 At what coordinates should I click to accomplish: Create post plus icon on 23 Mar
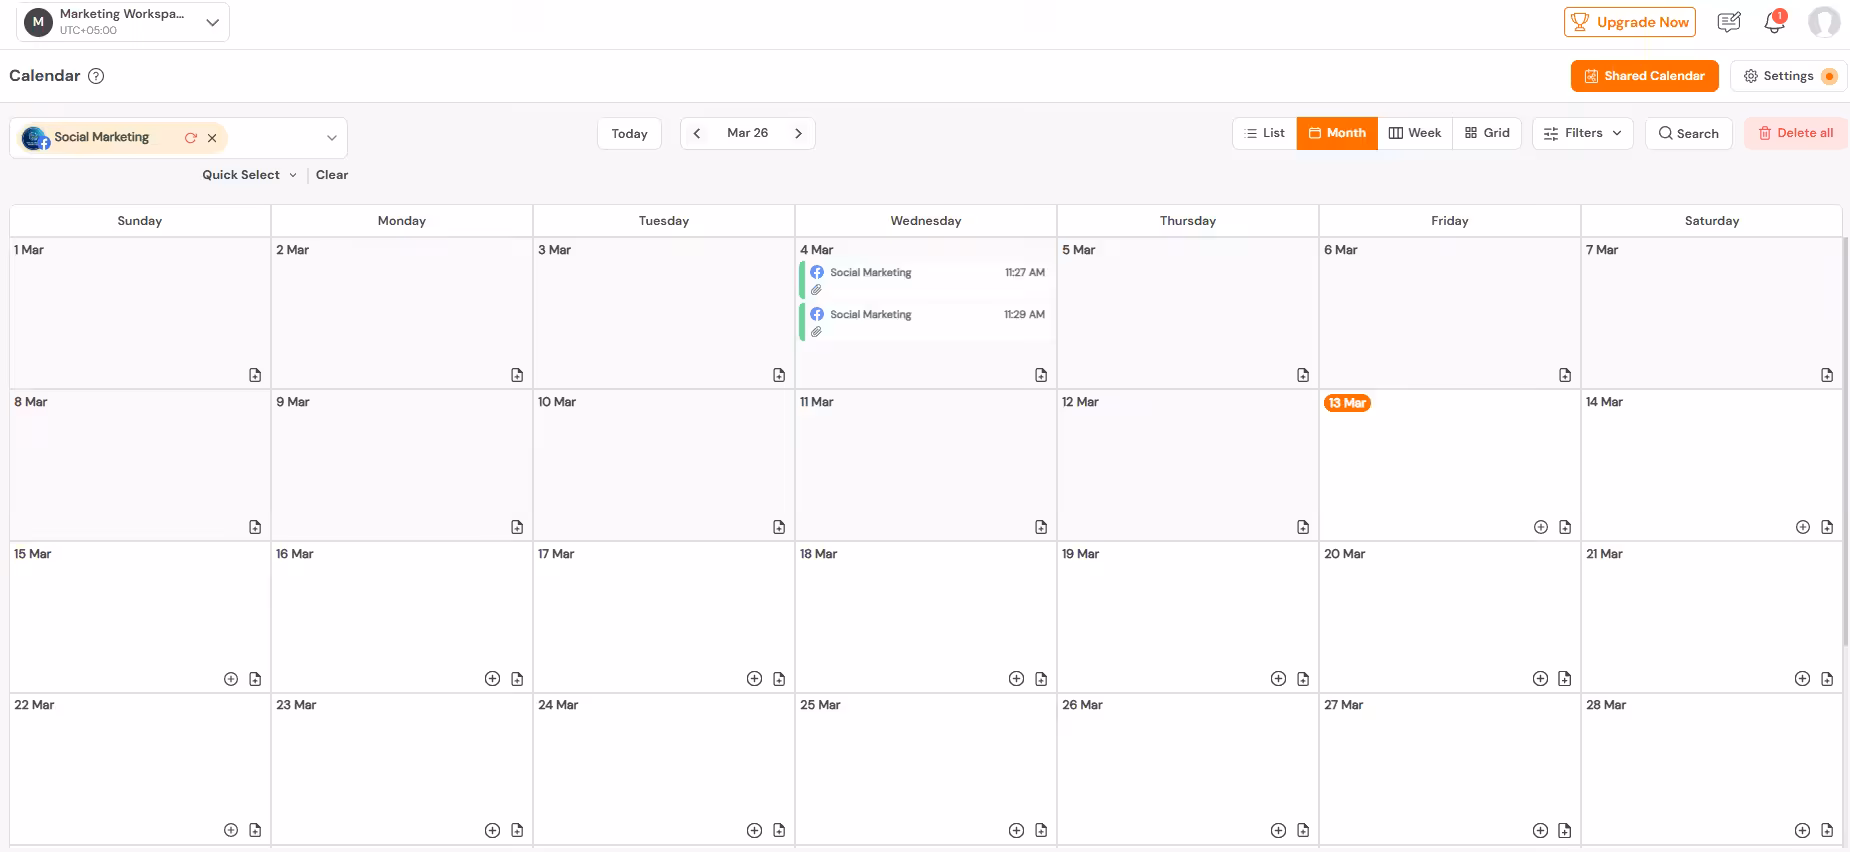(x=492, y=830)
